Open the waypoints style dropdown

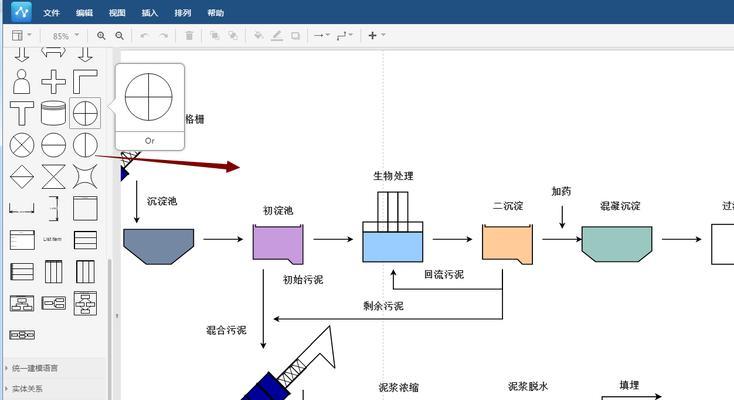pos(345,36)
